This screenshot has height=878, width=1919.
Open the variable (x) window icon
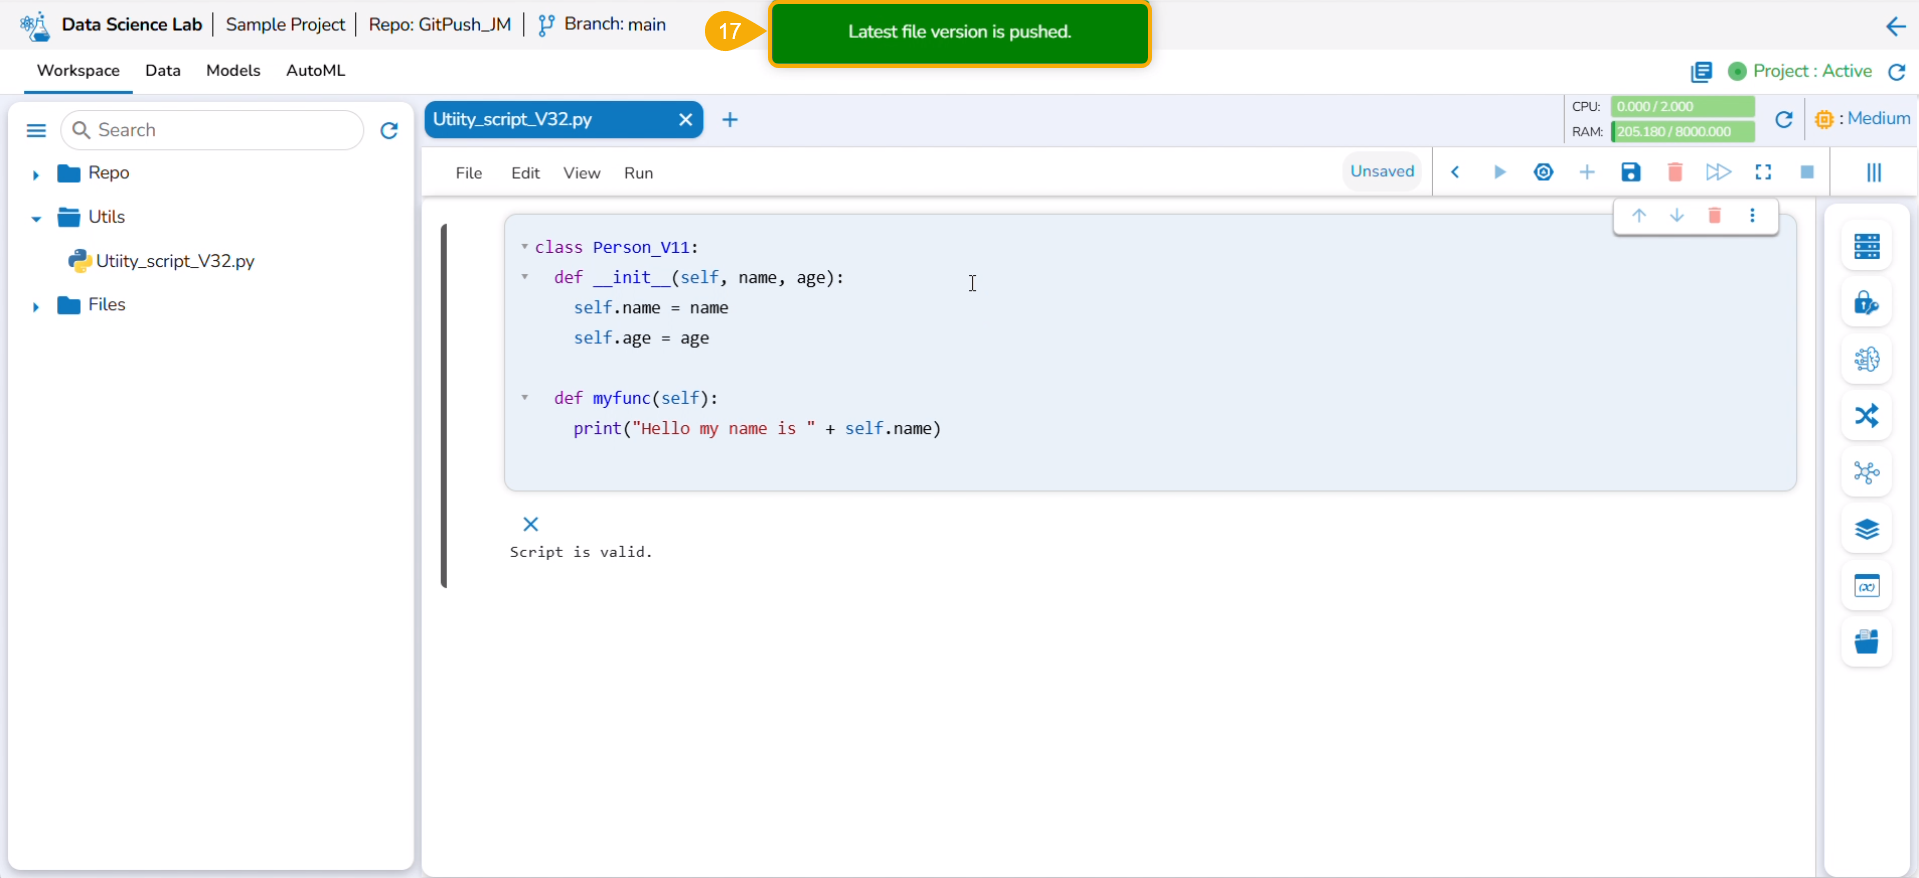[x=1866, y=586]
